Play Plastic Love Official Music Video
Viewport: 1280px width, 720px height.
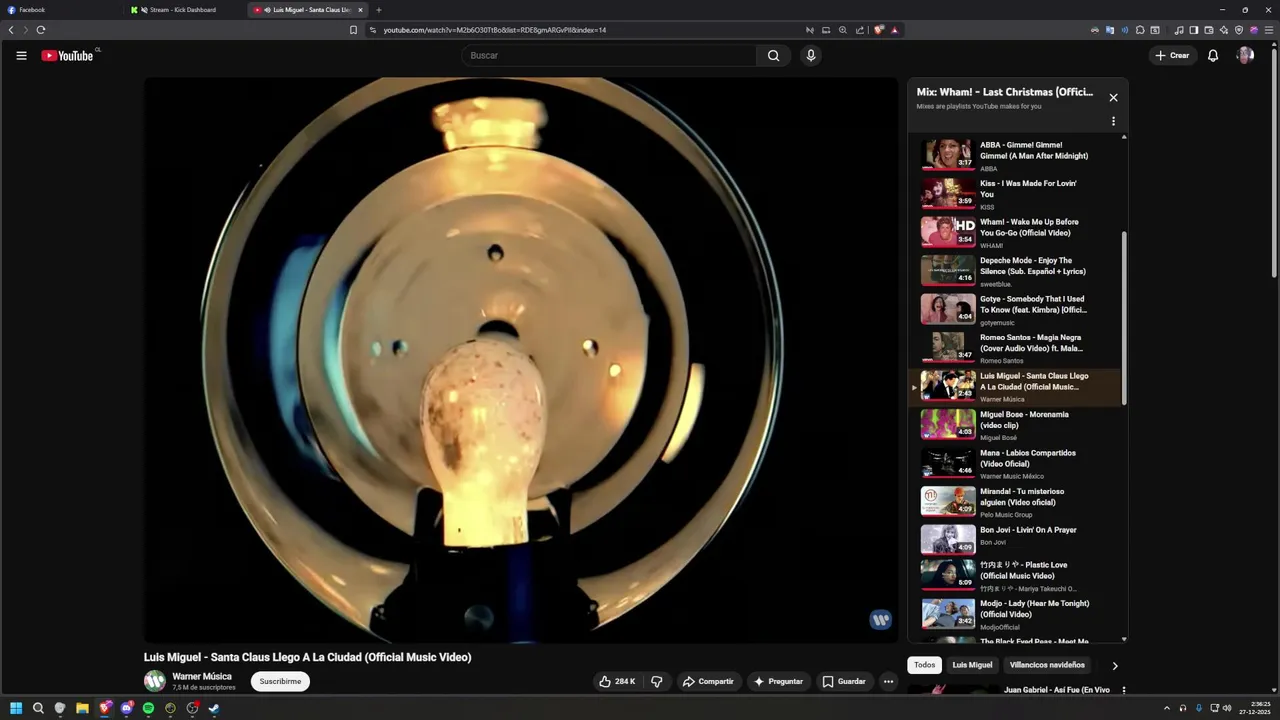tap(1014, 576)
